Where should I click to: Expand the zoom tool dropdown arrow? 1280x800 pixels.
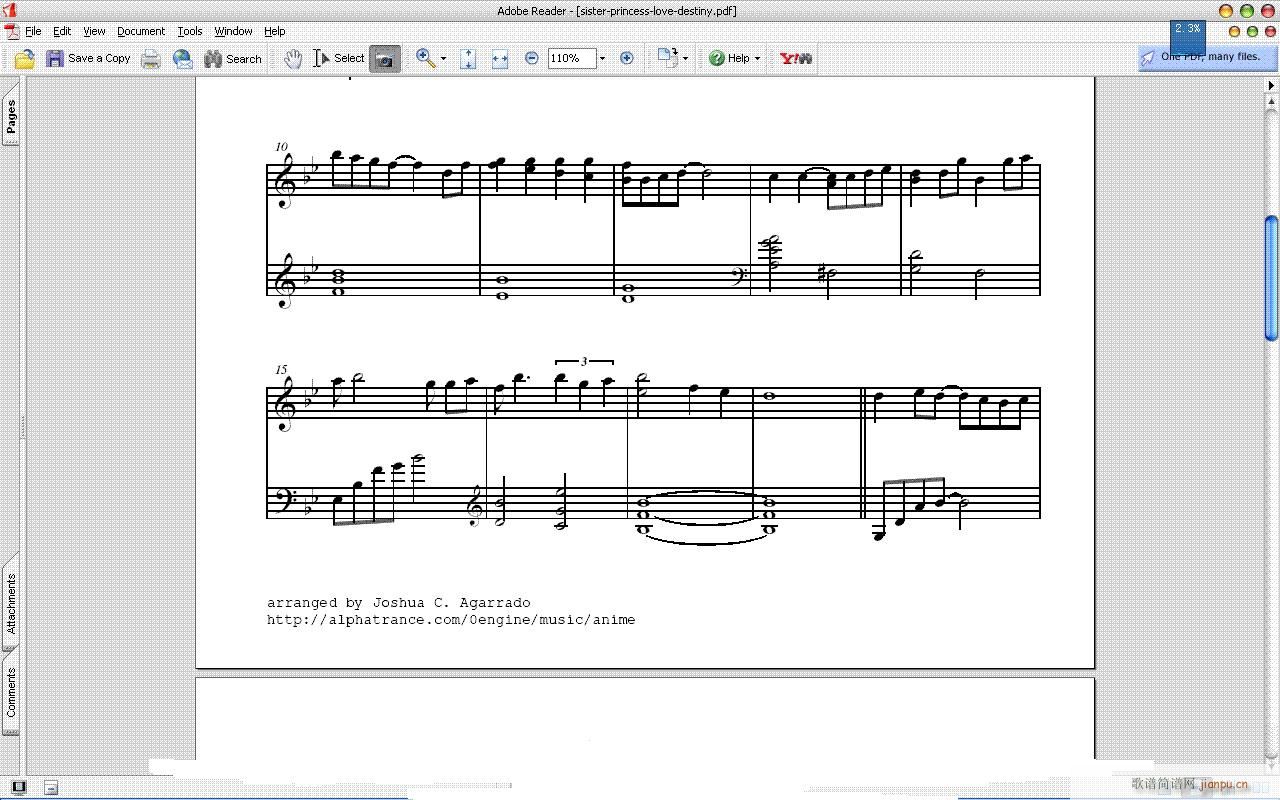pyautogui.click(x=444, y=59)
